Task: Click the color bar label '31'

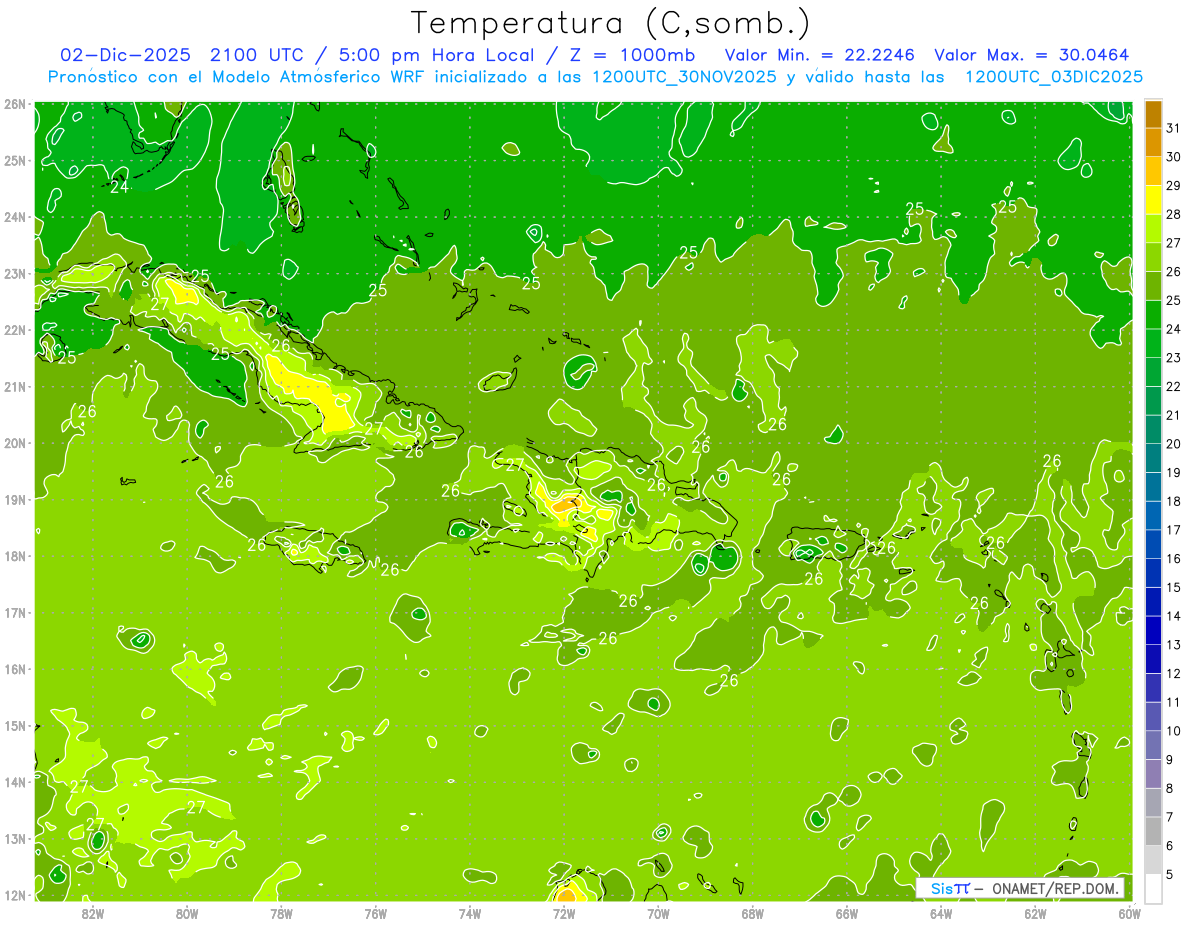Action: click(x=1174, y=128)
